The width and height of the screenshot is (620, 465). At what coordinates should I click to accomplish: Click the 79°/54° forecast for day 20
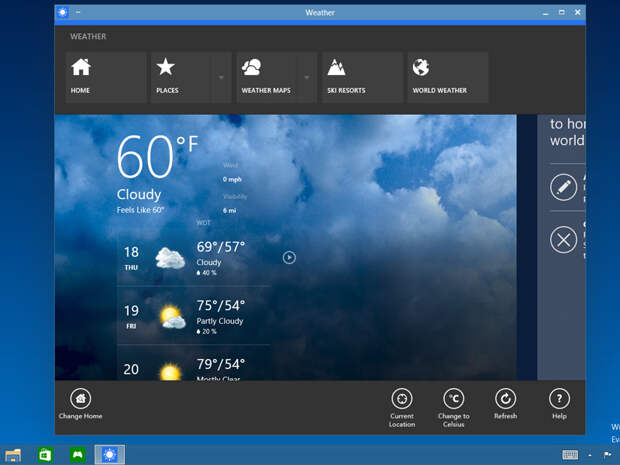coord(221,364)
